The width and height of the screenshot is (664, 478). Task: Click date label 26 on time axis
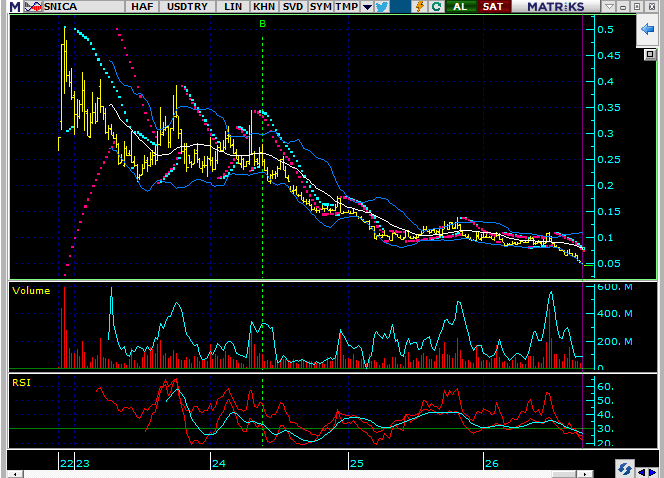tap(492, 463)
